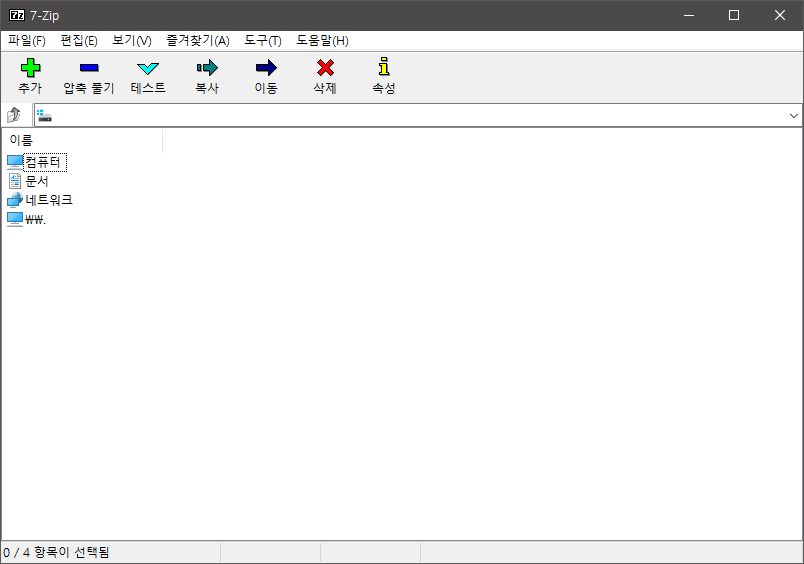Open the 도구(T) menu

point(263,41)
